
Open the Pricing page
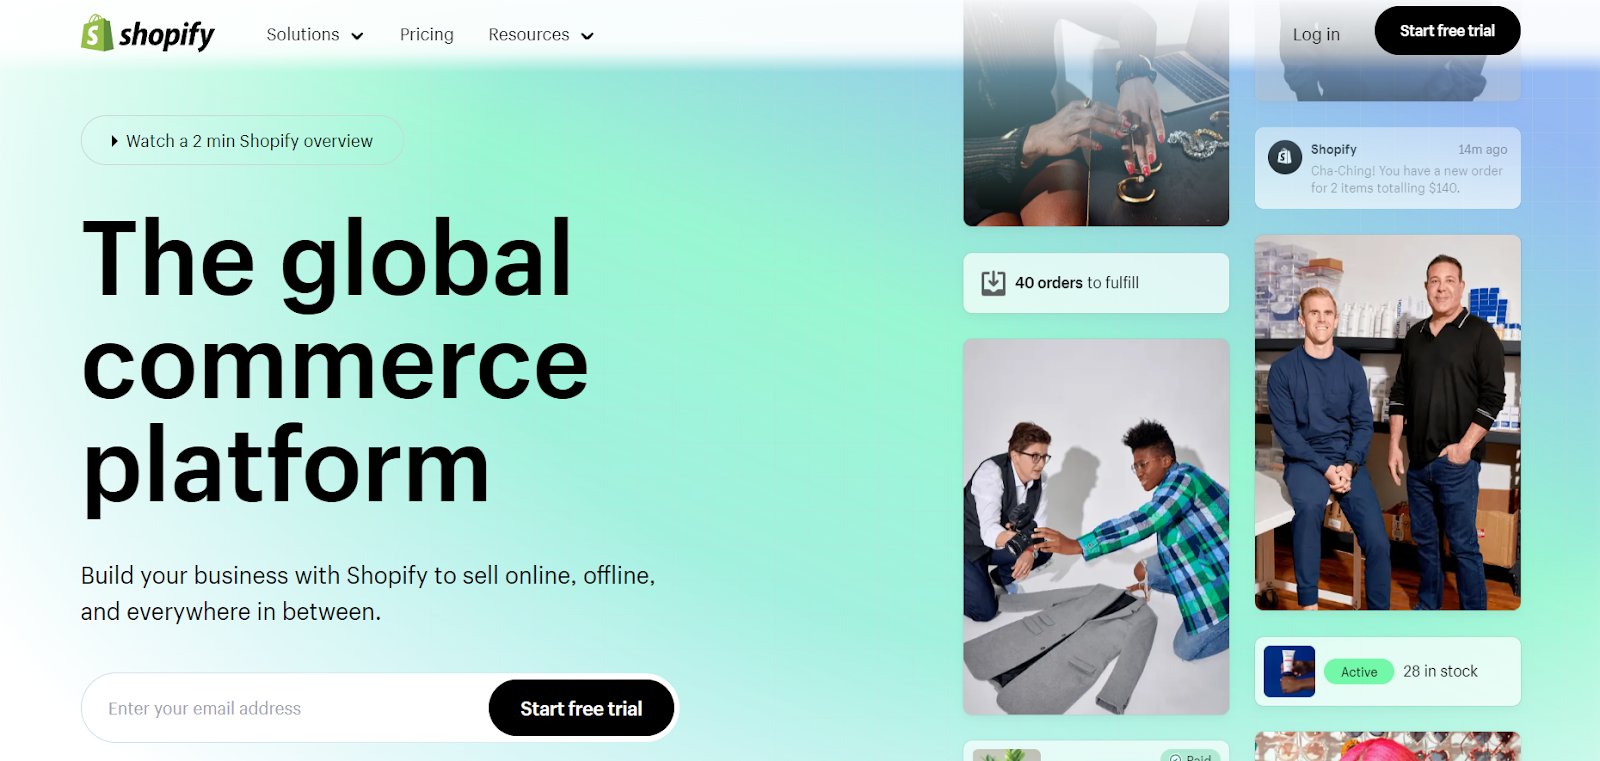pyautogui.click(x=427, y=35)
